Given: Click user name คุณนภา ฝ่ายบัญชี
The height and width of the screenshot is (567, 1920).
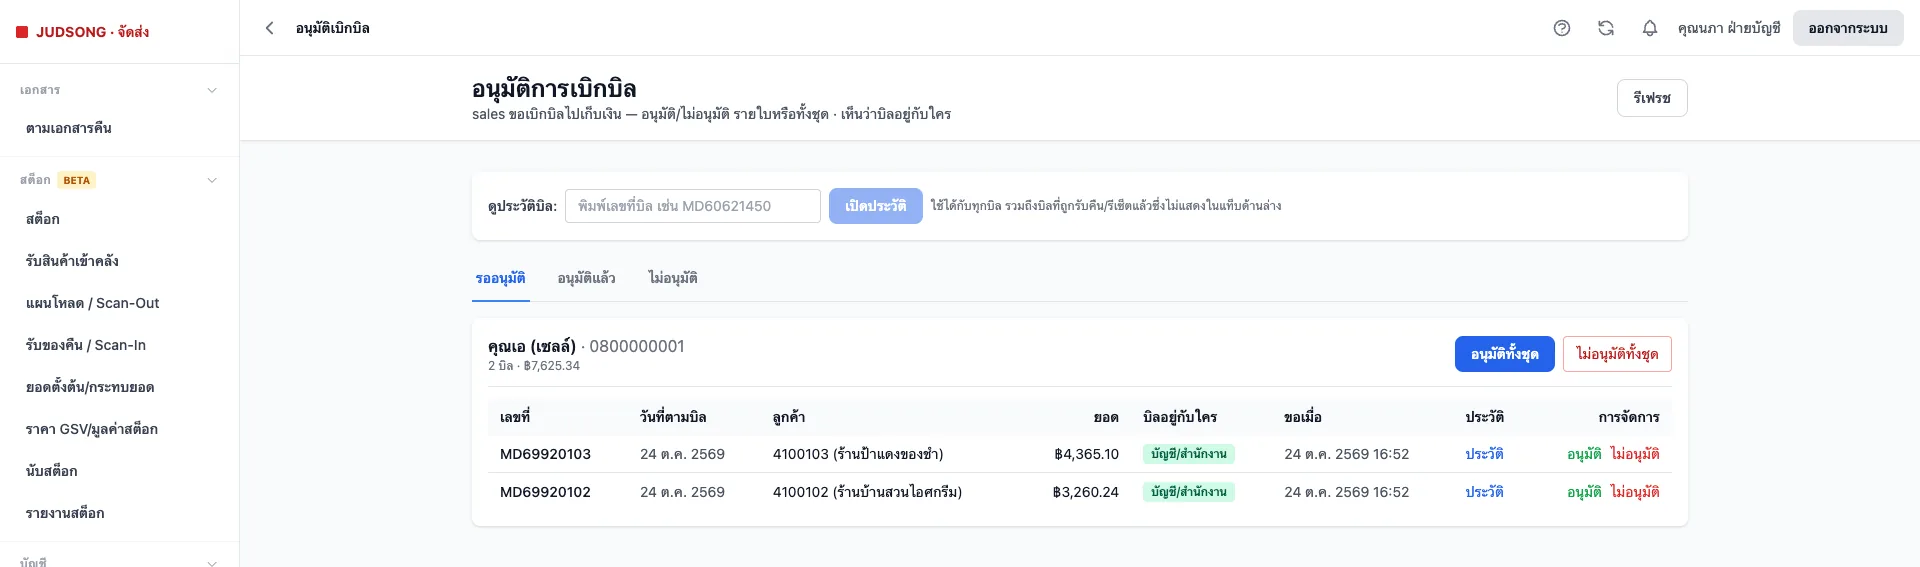Looking at the screenshot, I should click(1729, 28).
